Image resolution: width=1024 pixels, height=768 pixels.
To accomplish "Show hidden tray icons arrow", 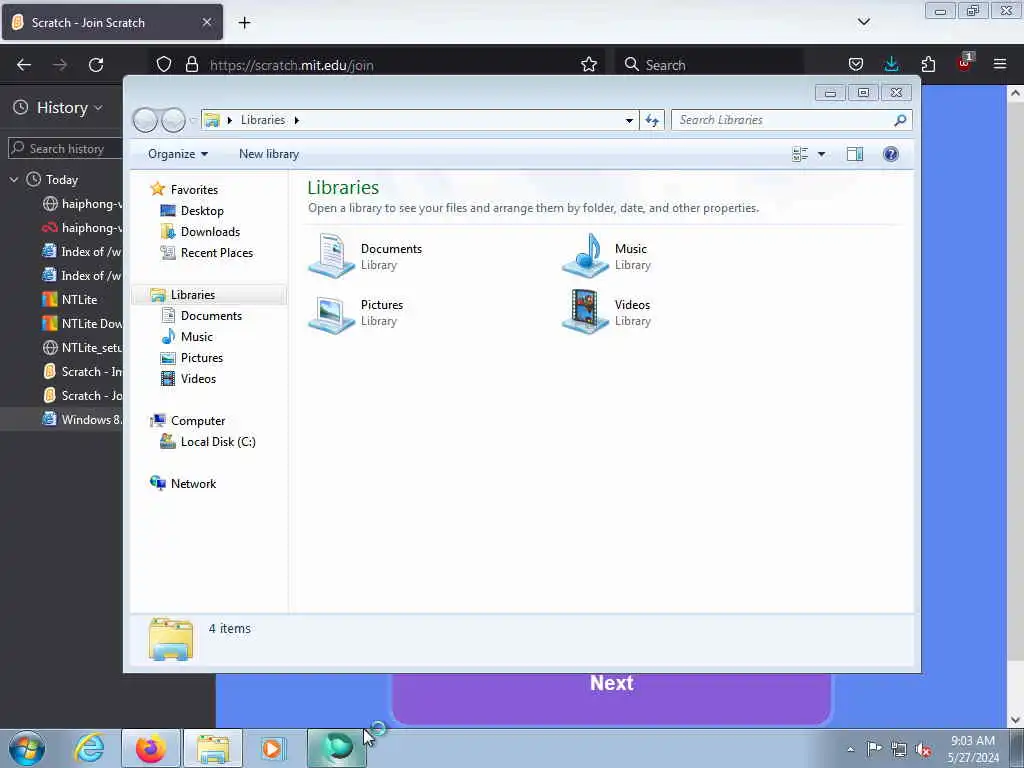I will tap(850, 749).
